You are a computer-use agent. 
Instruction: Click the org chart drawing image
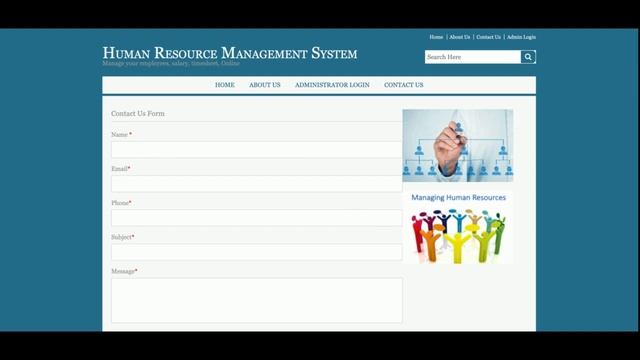tap(458, 145)
